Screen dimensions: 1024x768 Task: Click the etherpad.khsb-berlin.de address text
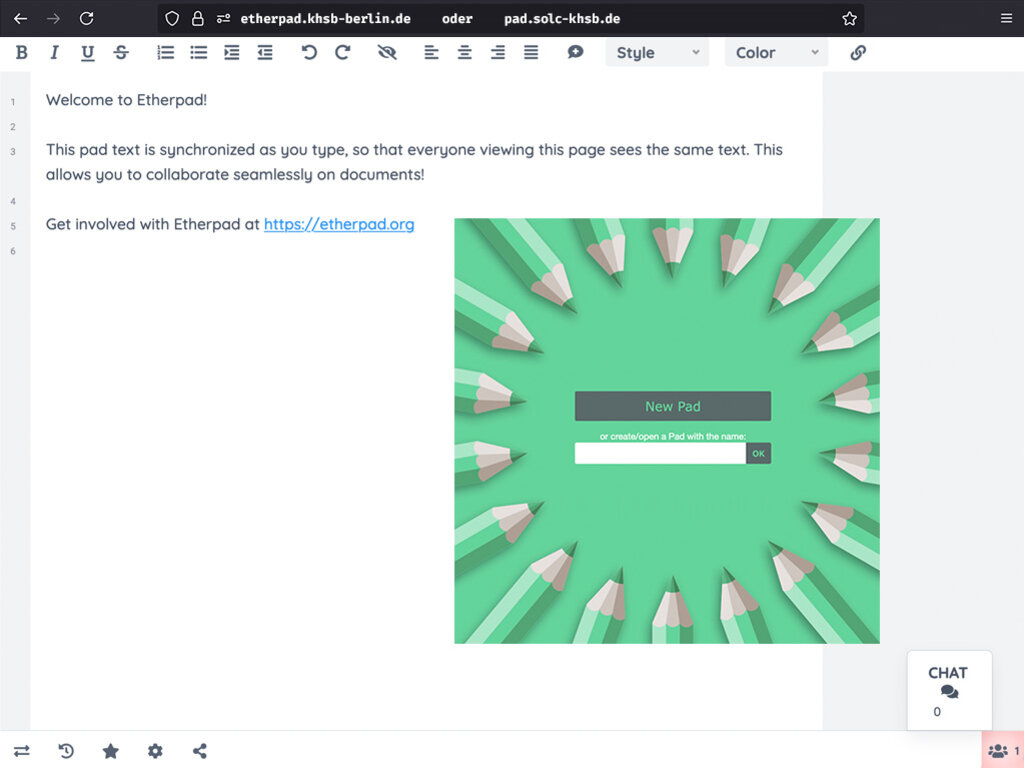pos(325,19)
